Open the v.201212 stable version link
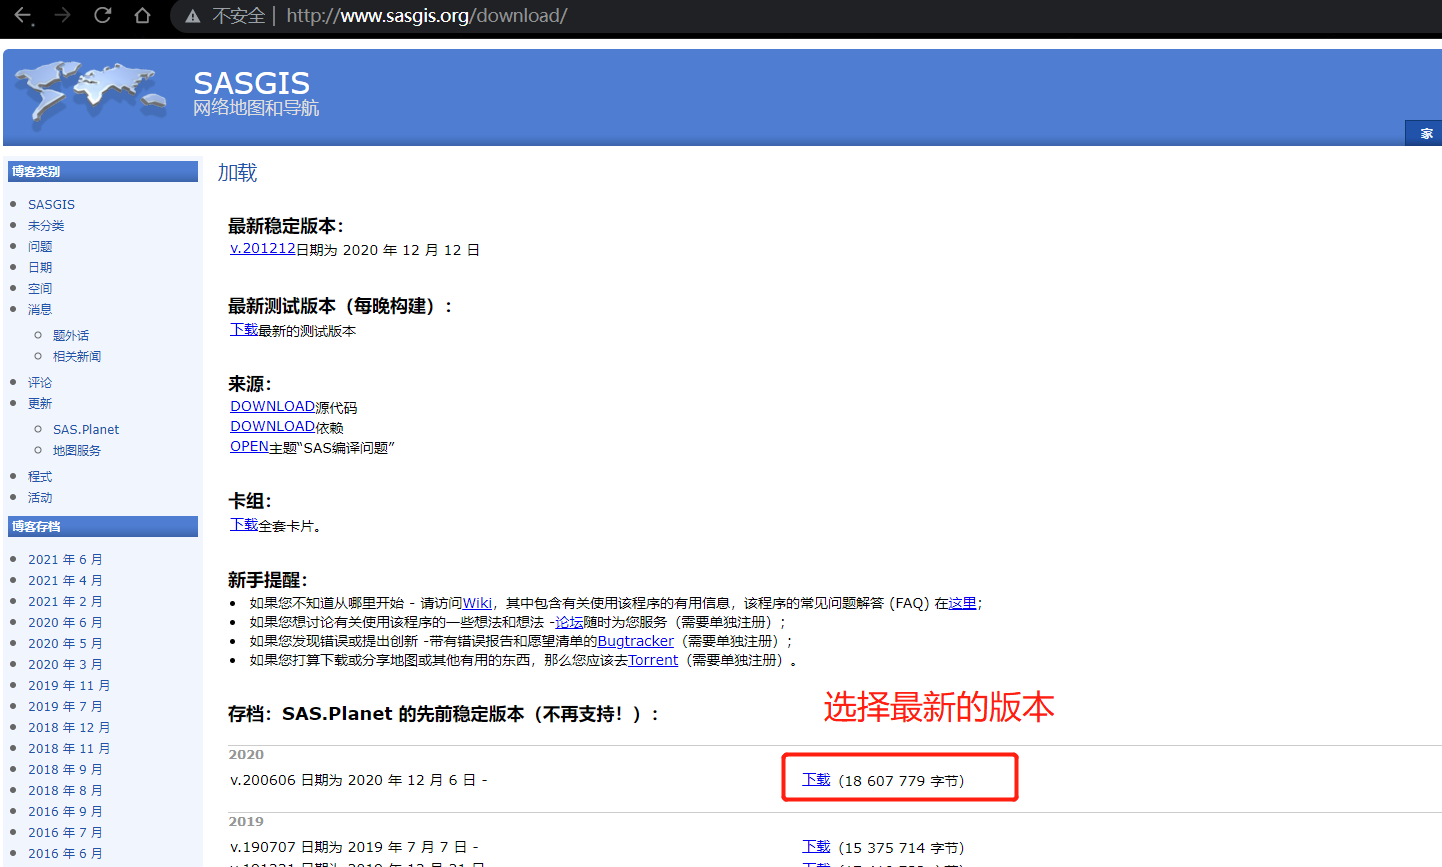The height and width of the screenshot is (867, 1442). pyautogui.click(x=262, y=248)
